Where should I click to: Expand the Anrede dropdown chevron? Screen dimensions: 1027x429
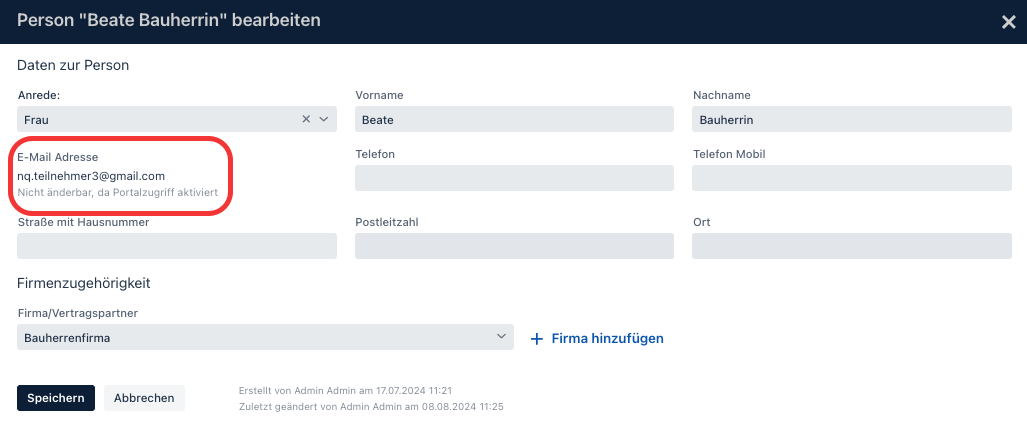pos(324,119)
